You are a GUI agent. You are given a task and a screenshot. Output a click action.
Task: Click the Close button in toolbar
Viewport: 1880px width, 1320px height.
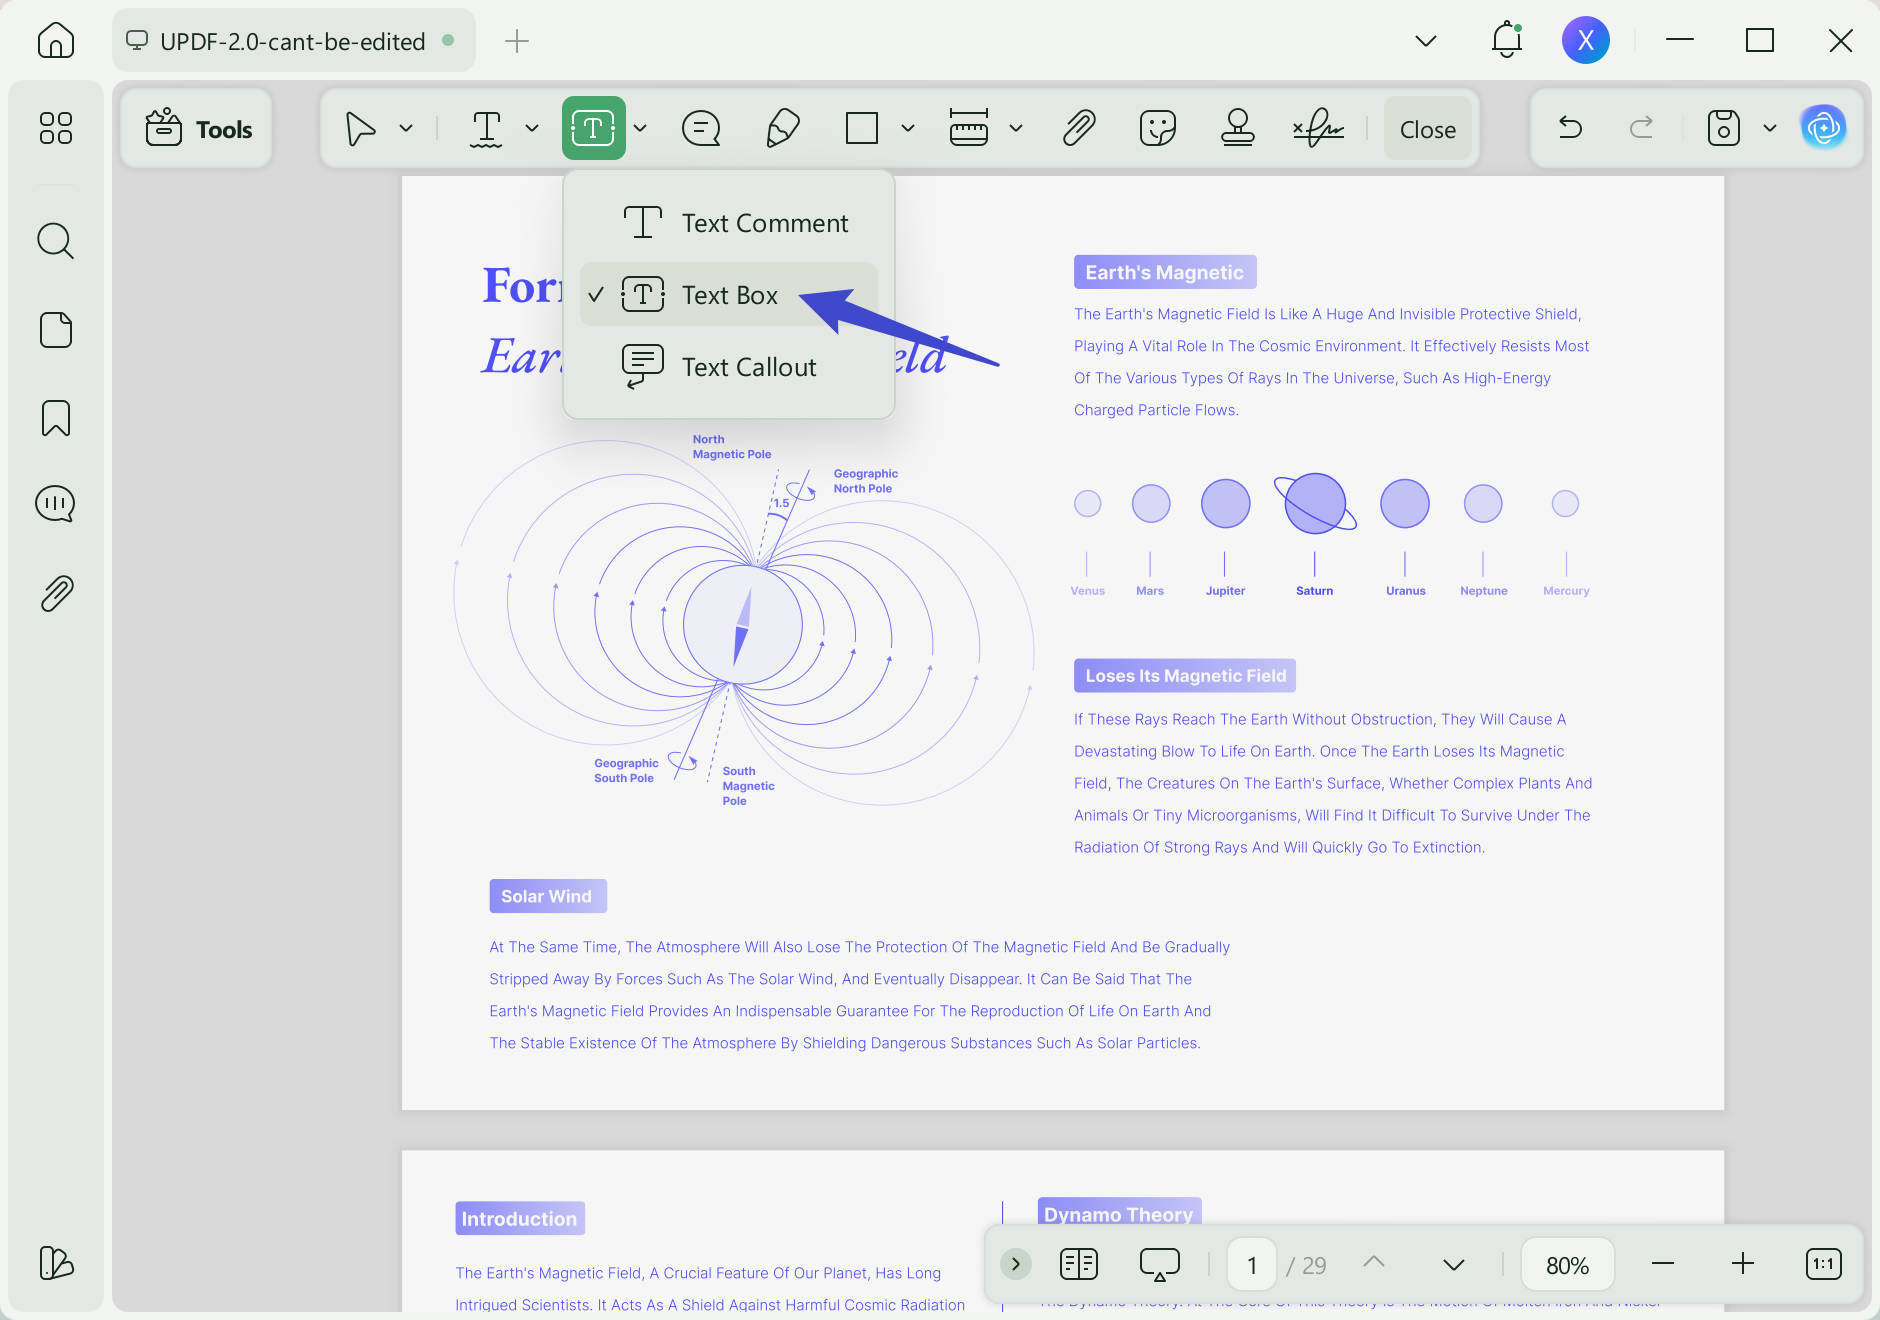pyautogui.click(x=1428, y=129)
